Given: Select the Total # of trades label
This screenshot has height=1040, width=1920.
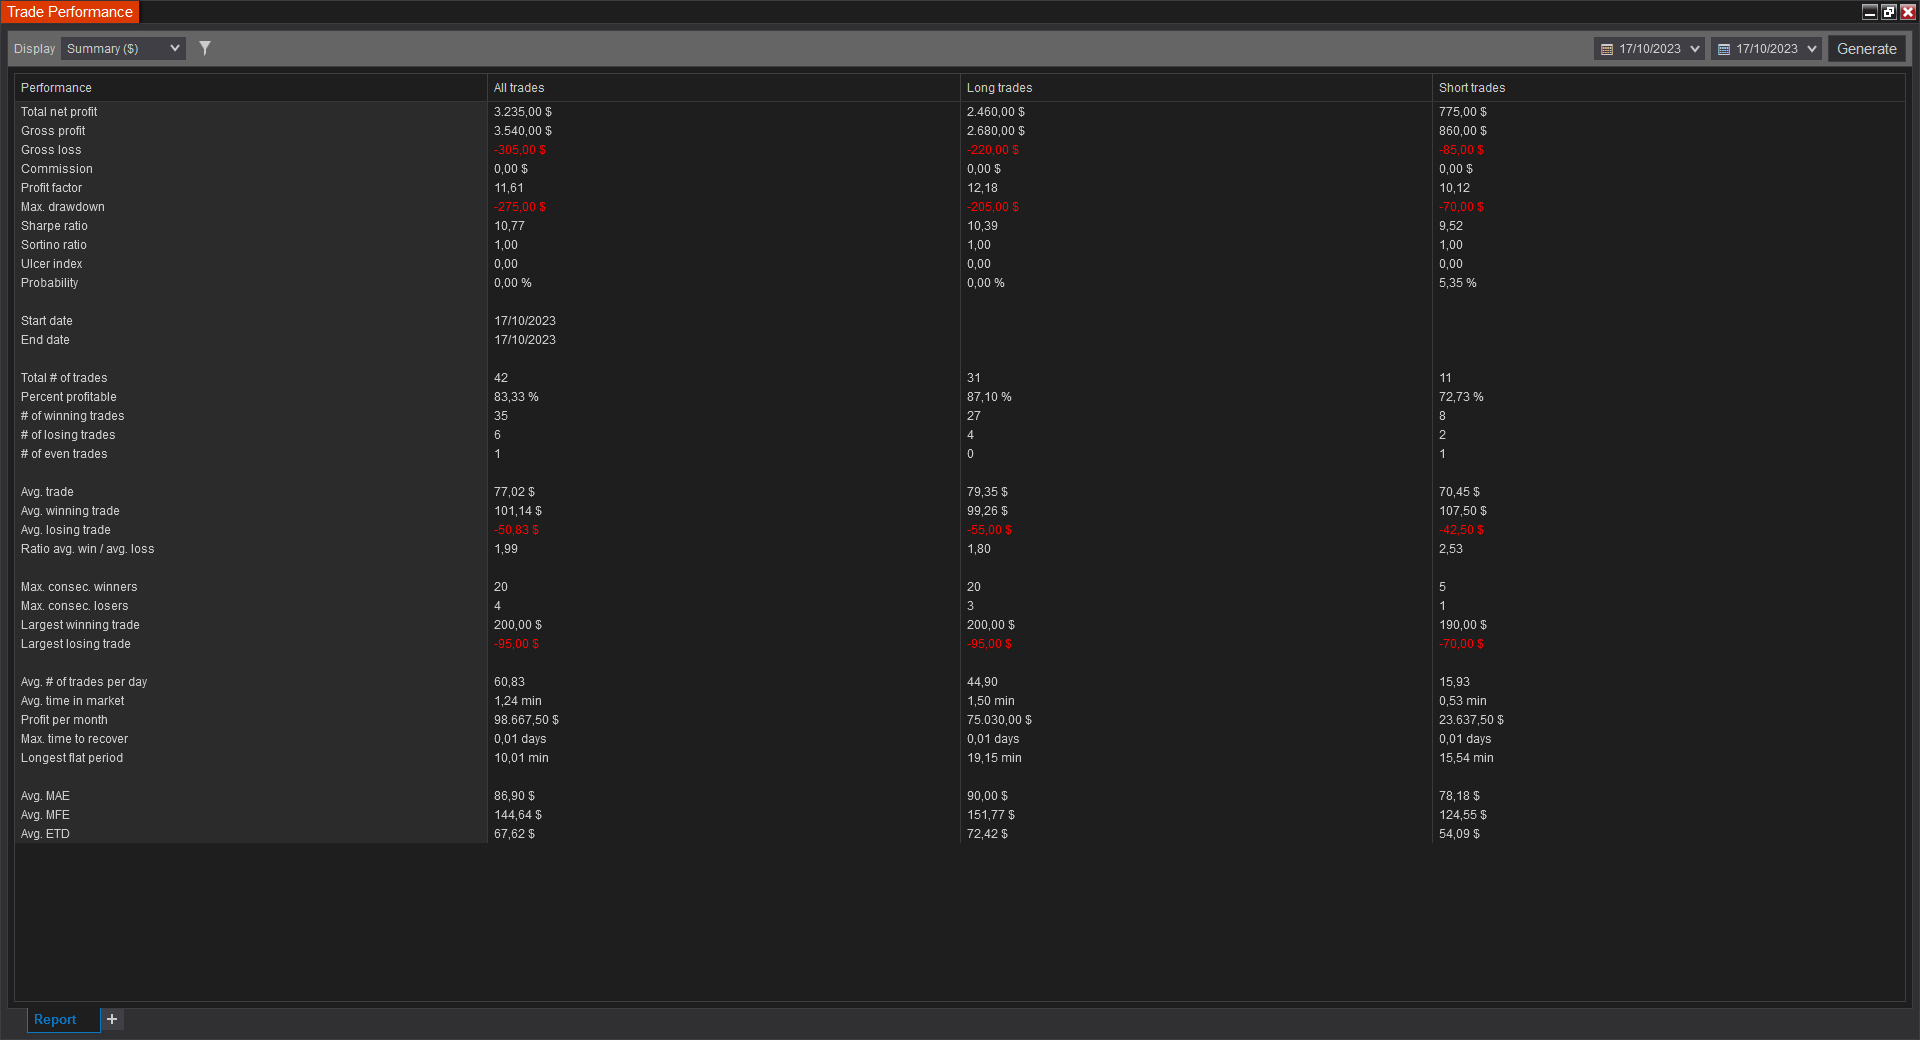Looking at the screenshot, I should point(64,378).
